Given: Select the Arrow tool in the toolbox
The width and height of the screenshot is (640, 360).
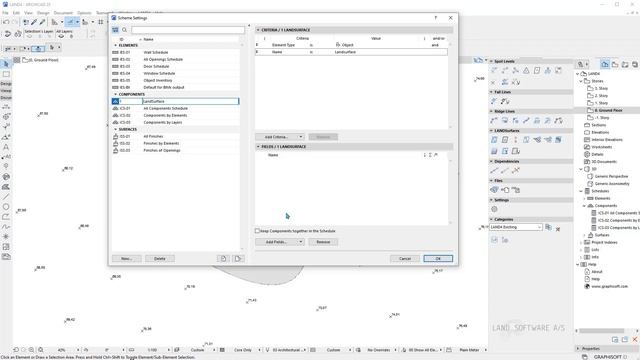Looking at the screenshot, I should pyautogui.click(x=6, y=64).
